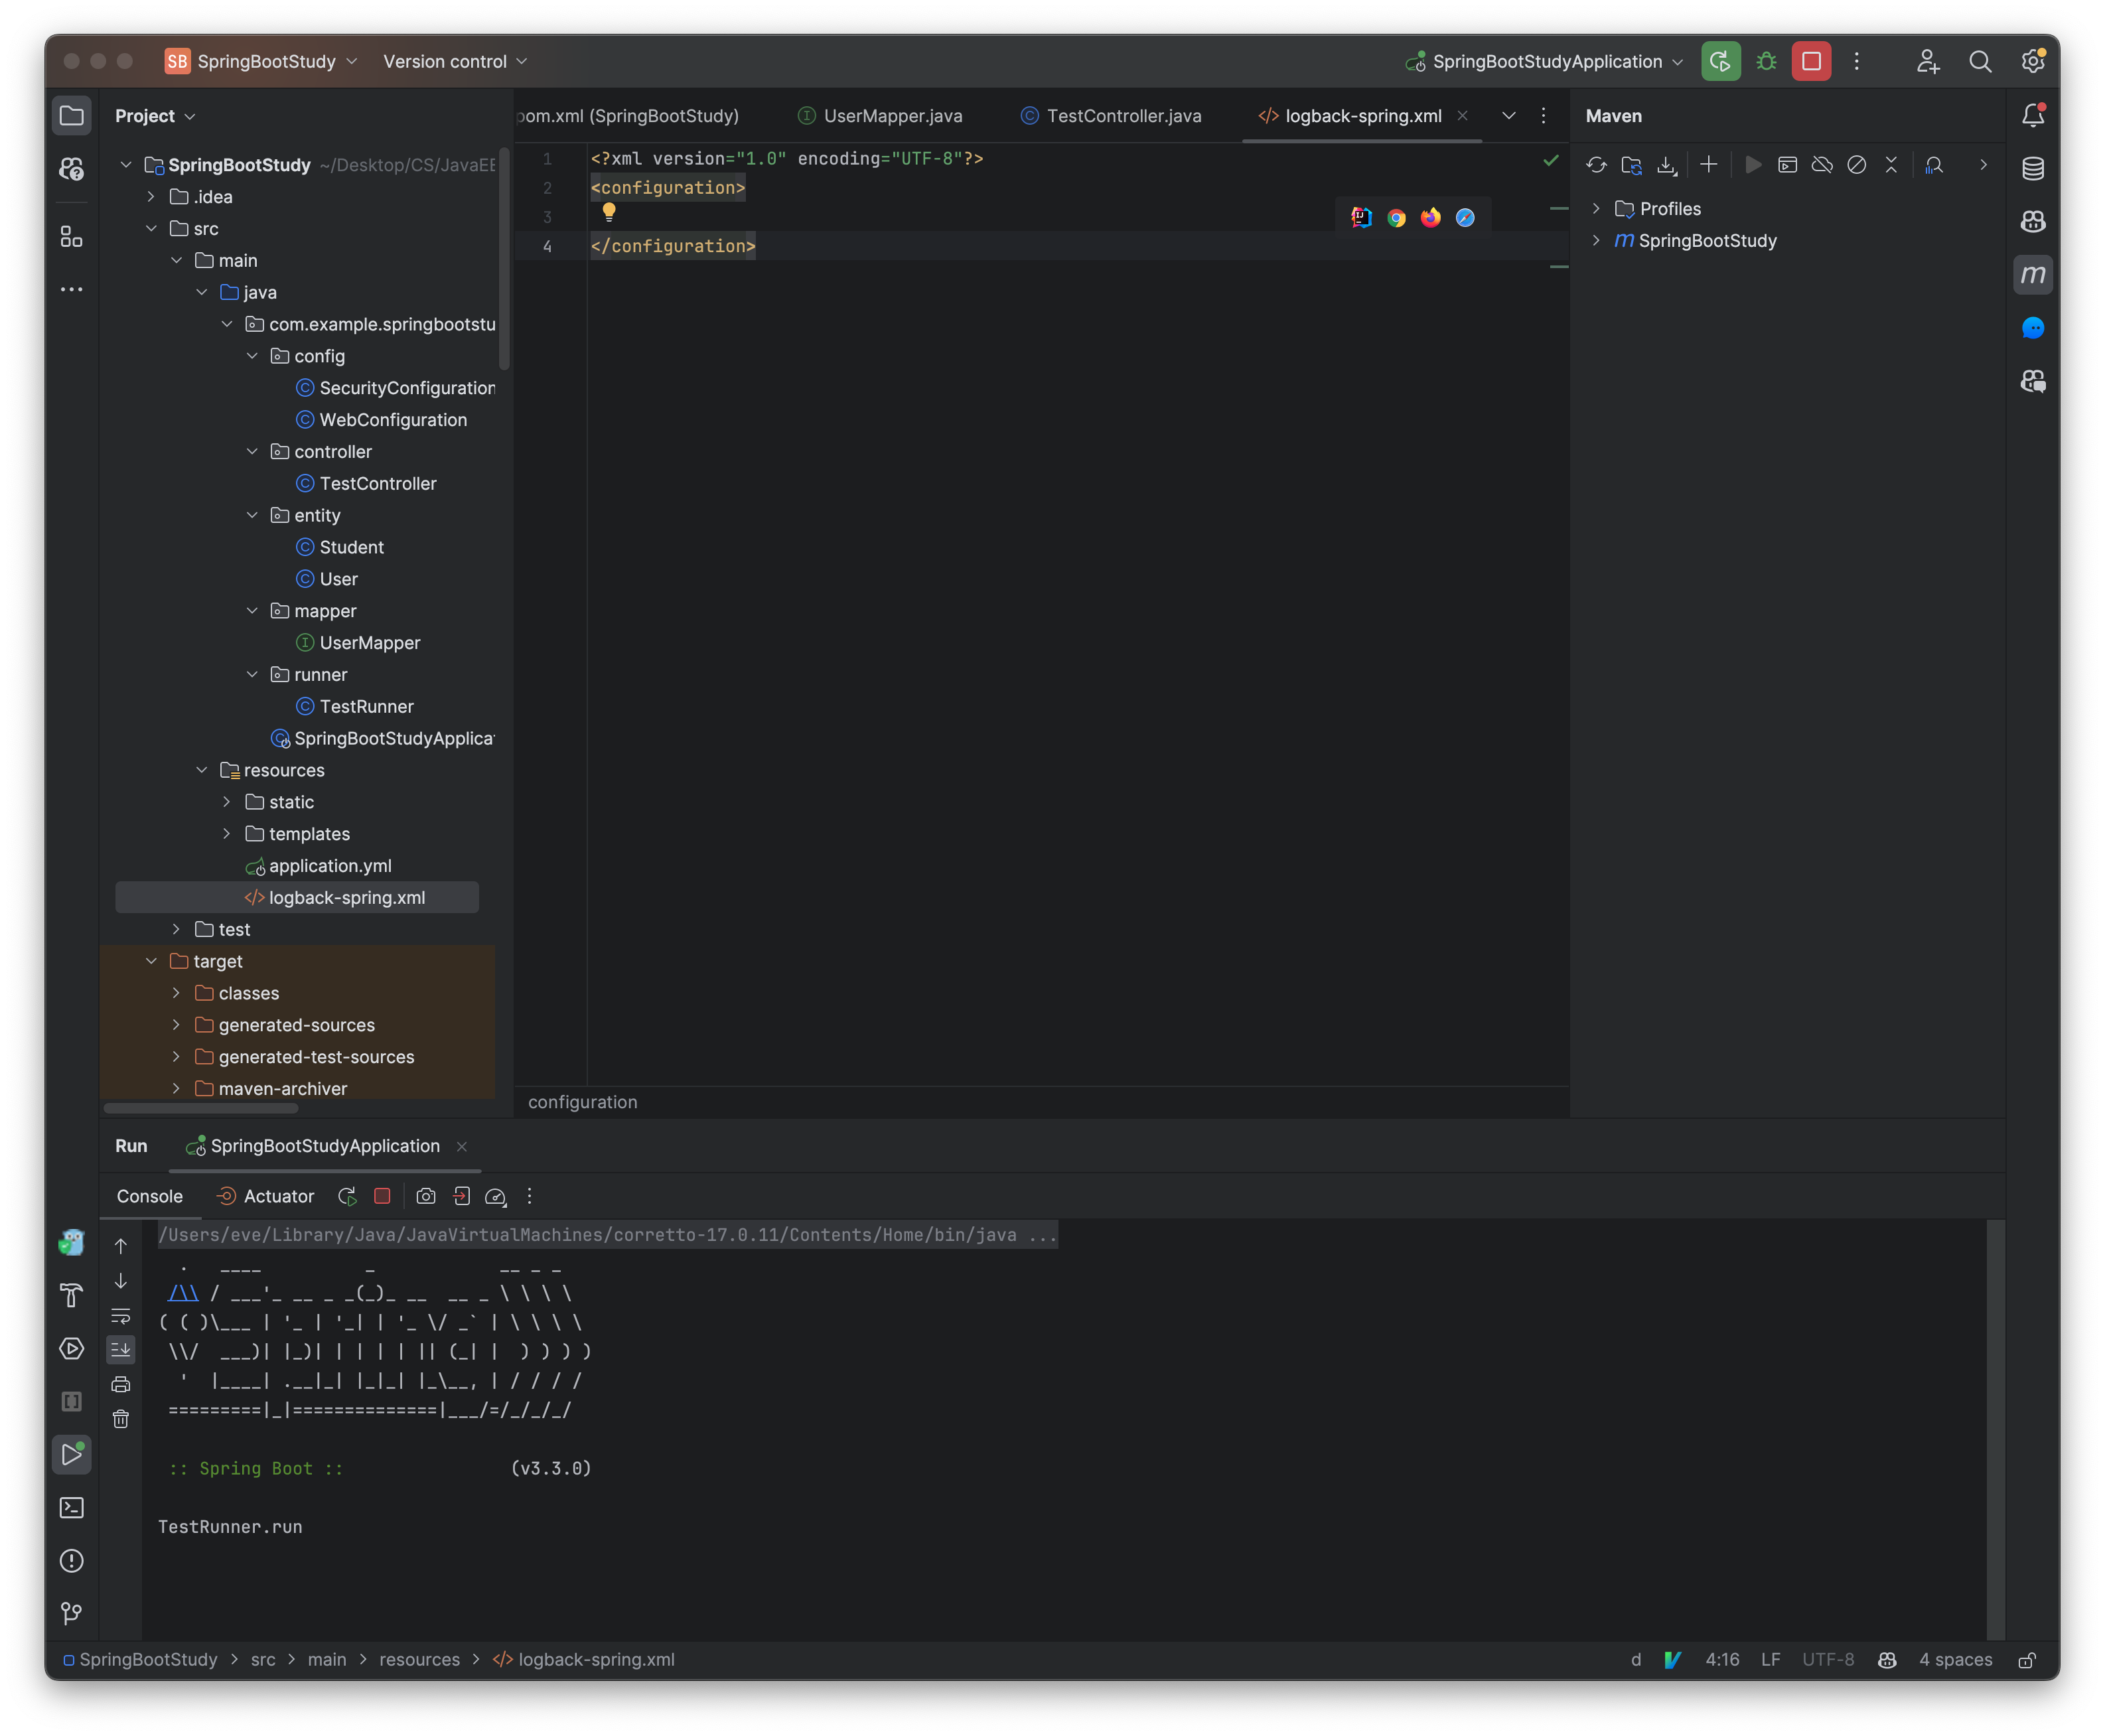Open SpringBootStudy project dropdown in title bar

tap(261, 61)
